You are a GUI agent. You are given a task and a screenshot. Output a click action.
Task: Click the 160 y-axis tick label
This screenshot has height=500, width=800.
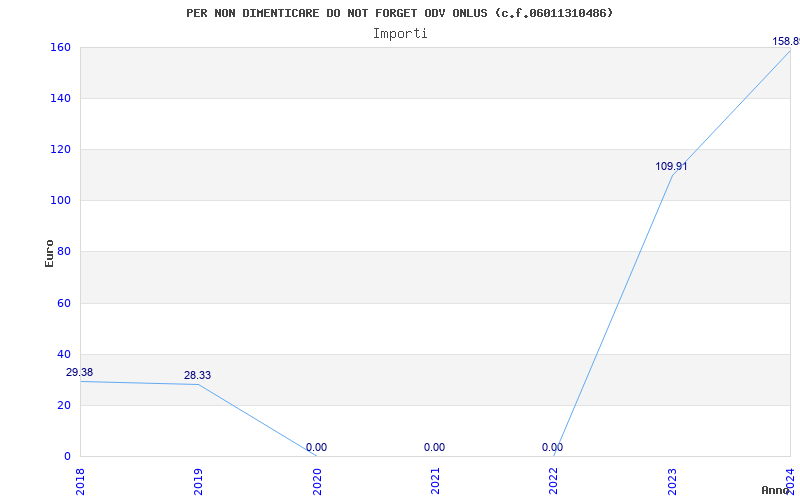[x=60, y=47]
